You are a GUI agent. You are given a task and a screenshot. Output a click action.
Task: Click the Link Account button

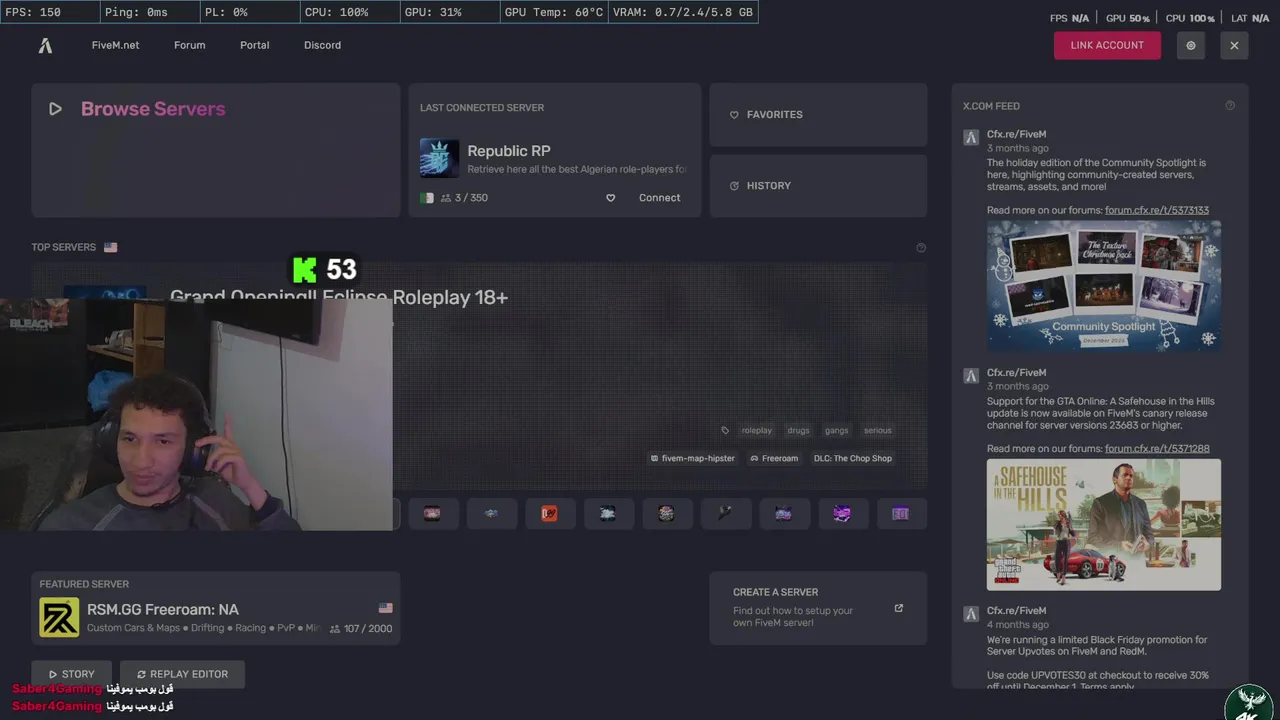(1107, 45)
